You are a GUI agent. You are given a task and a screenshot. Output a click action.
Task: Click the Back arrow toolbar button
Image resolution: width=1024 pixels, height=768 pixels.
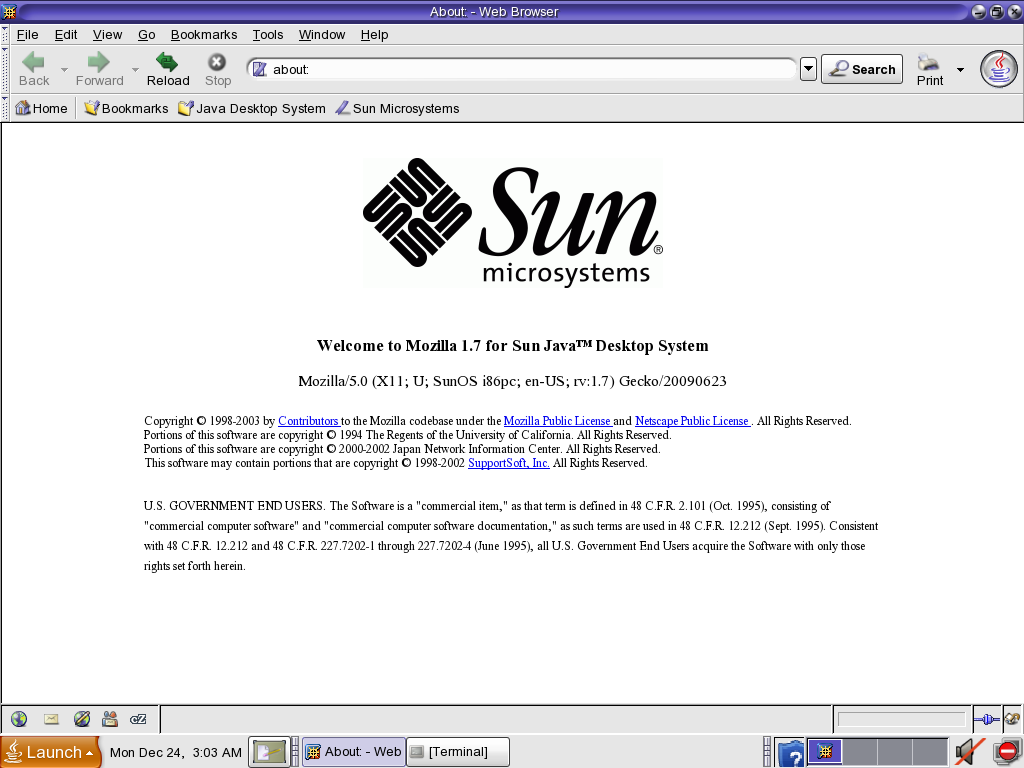[33, 69]
